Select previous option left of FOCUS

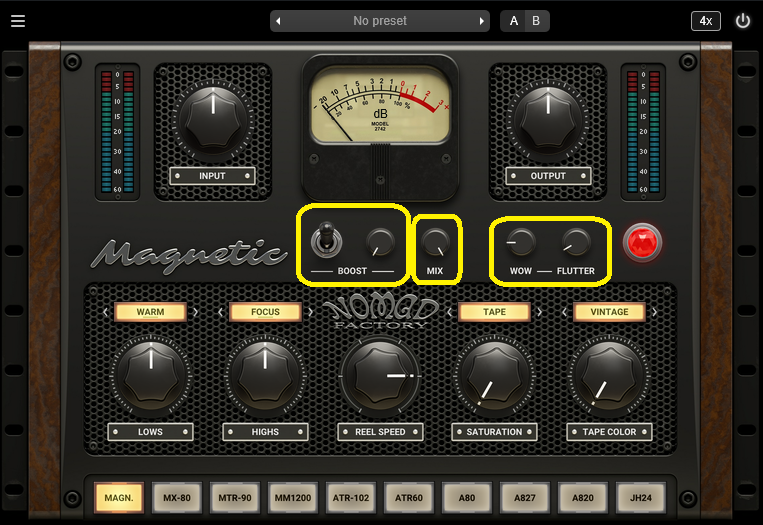(x=220, y=312)
